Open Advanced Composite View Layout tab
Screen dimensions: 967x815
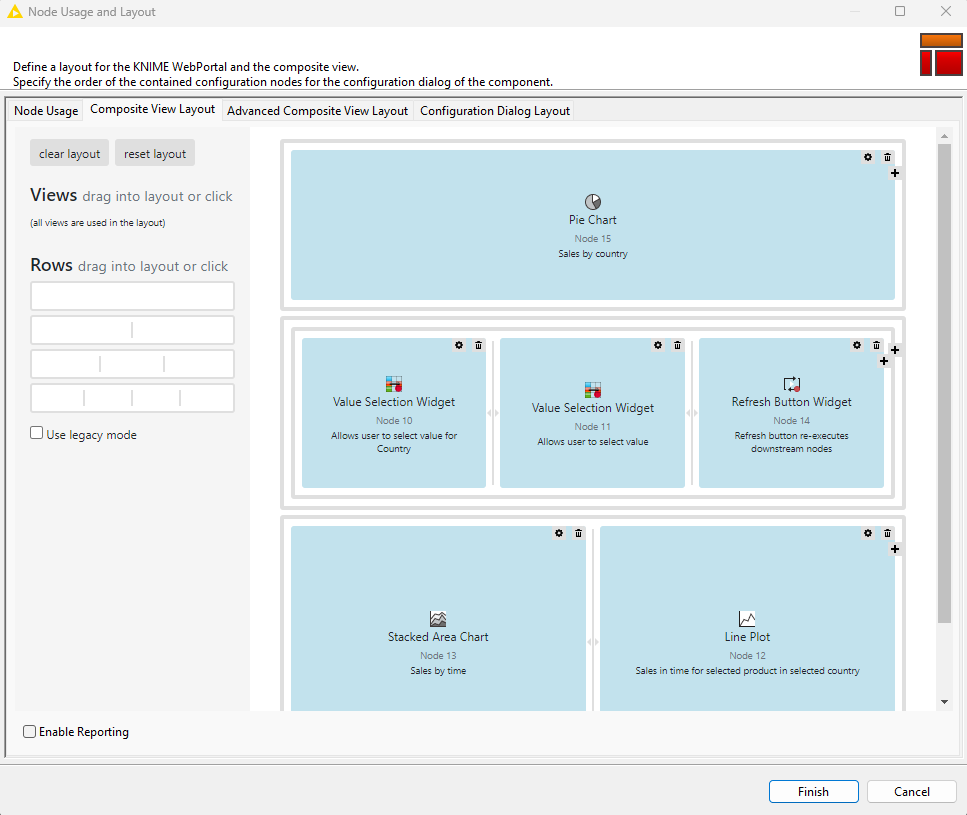pos(317,111)
